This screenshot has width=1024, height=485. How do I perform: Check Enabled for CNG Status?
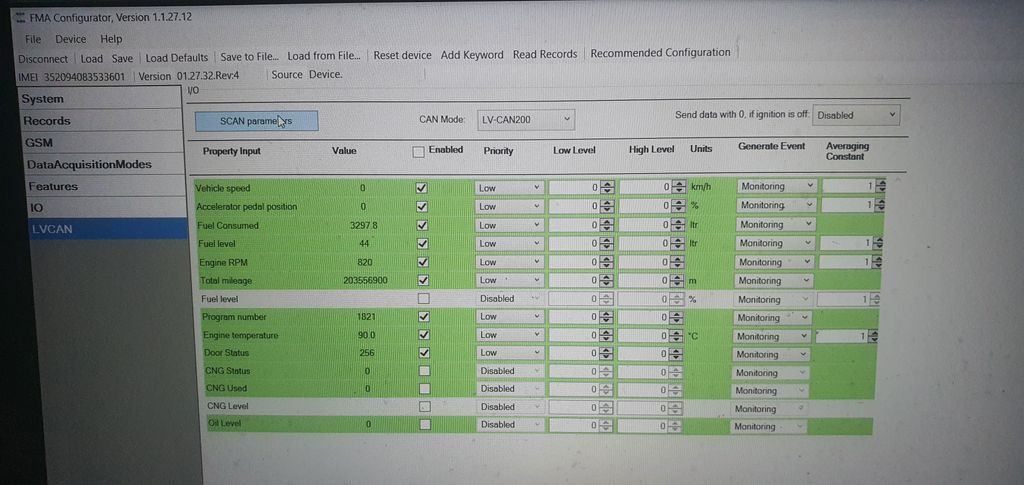(424, 371)
